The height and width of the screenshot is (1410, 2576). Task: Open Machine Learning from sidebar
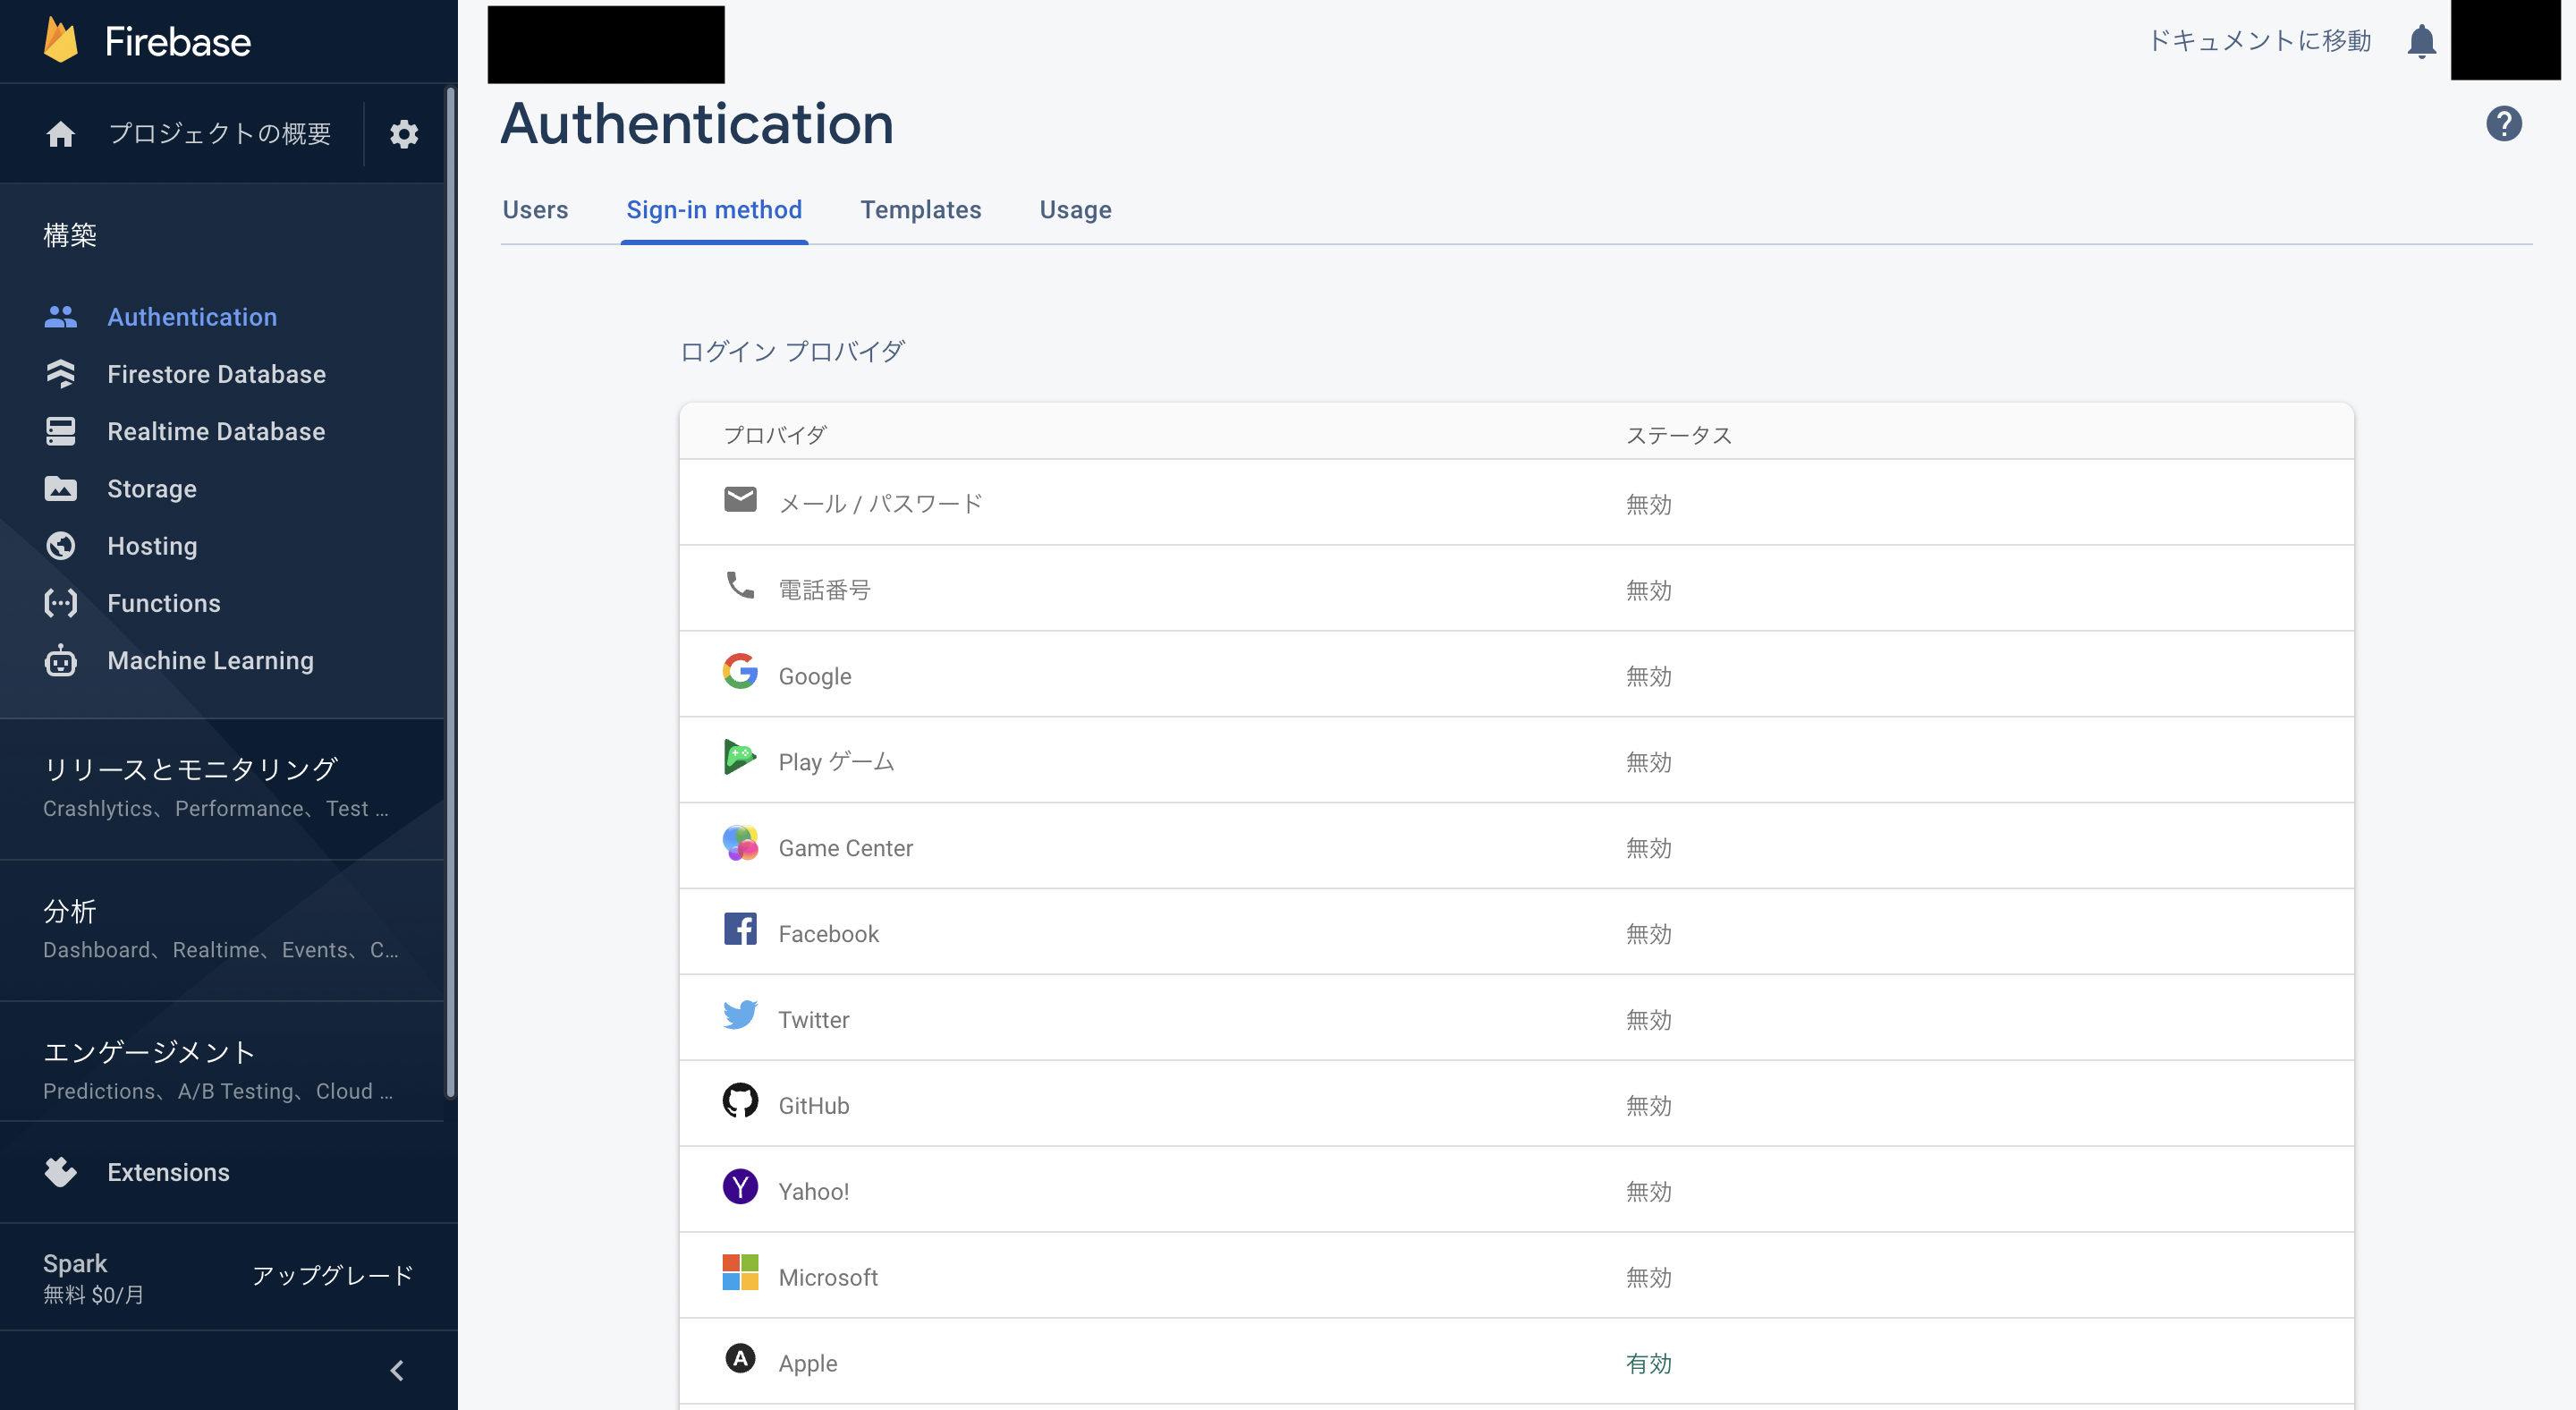(210, 660)
